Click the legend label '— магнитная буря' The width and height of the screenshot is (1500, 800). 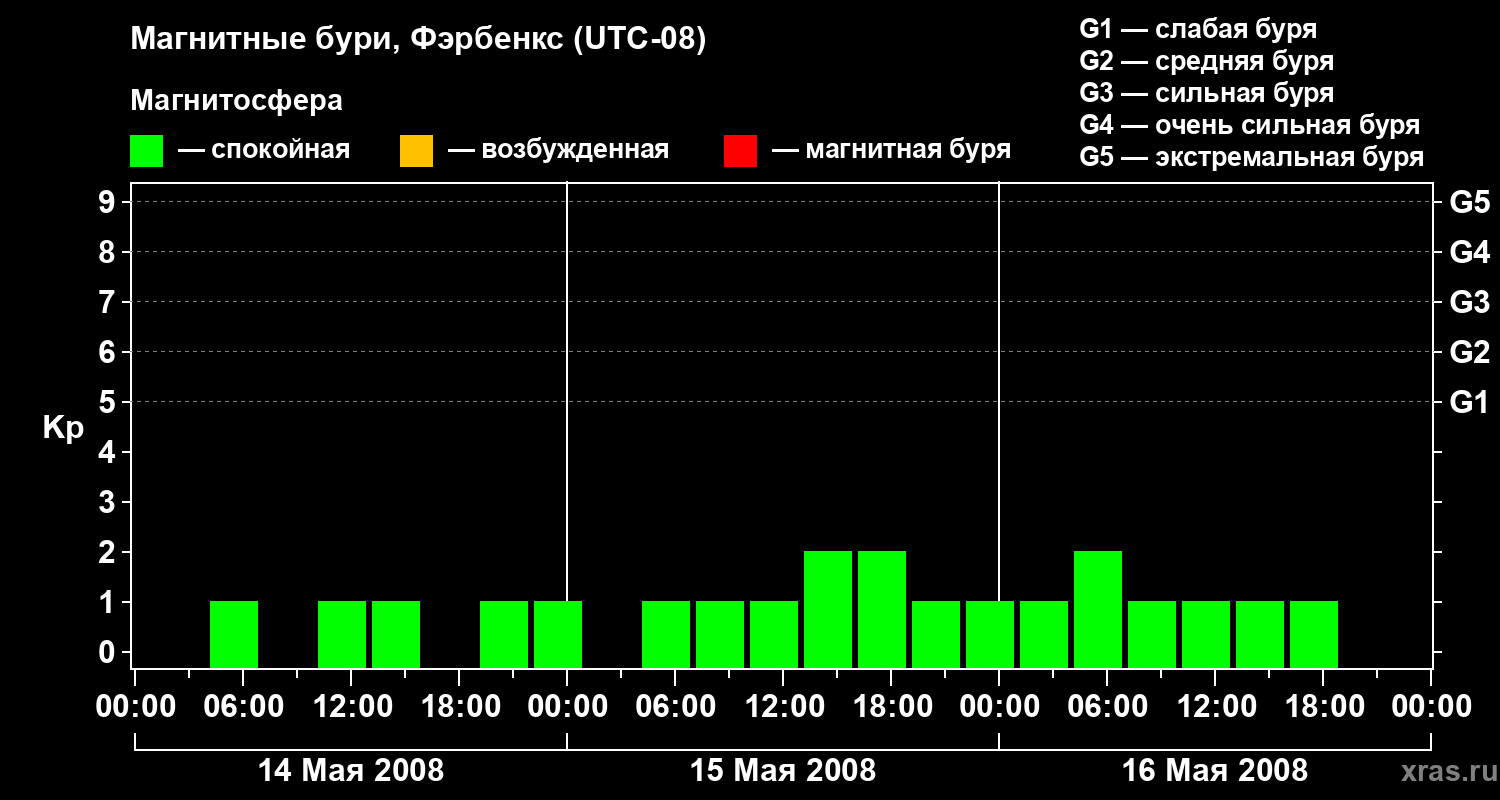point(891,150)
